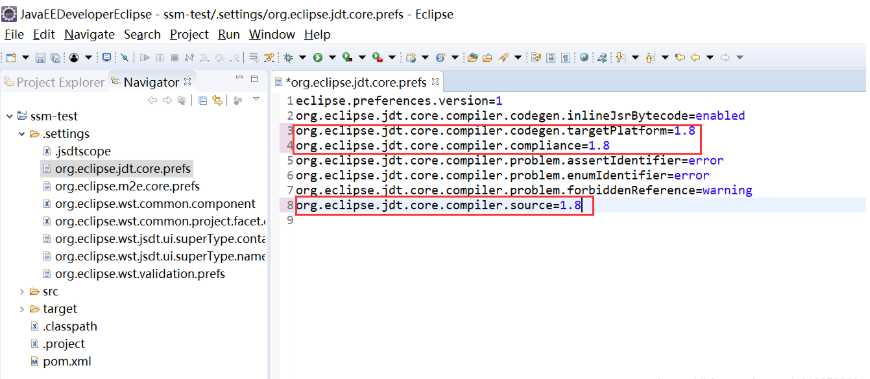The height and width of the screenshot is (379, 870).
Task: Click the Forward navigation arrow in toolbar
Action: click(724, 57)
